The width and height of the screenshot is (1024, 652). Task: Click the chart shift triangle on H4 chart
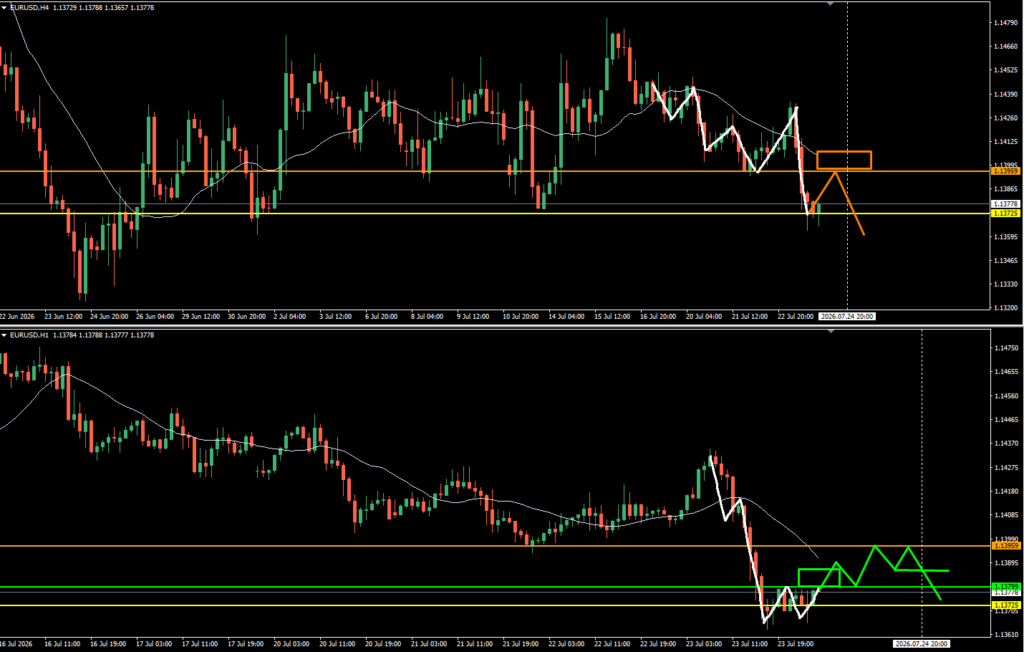point(830,3)
